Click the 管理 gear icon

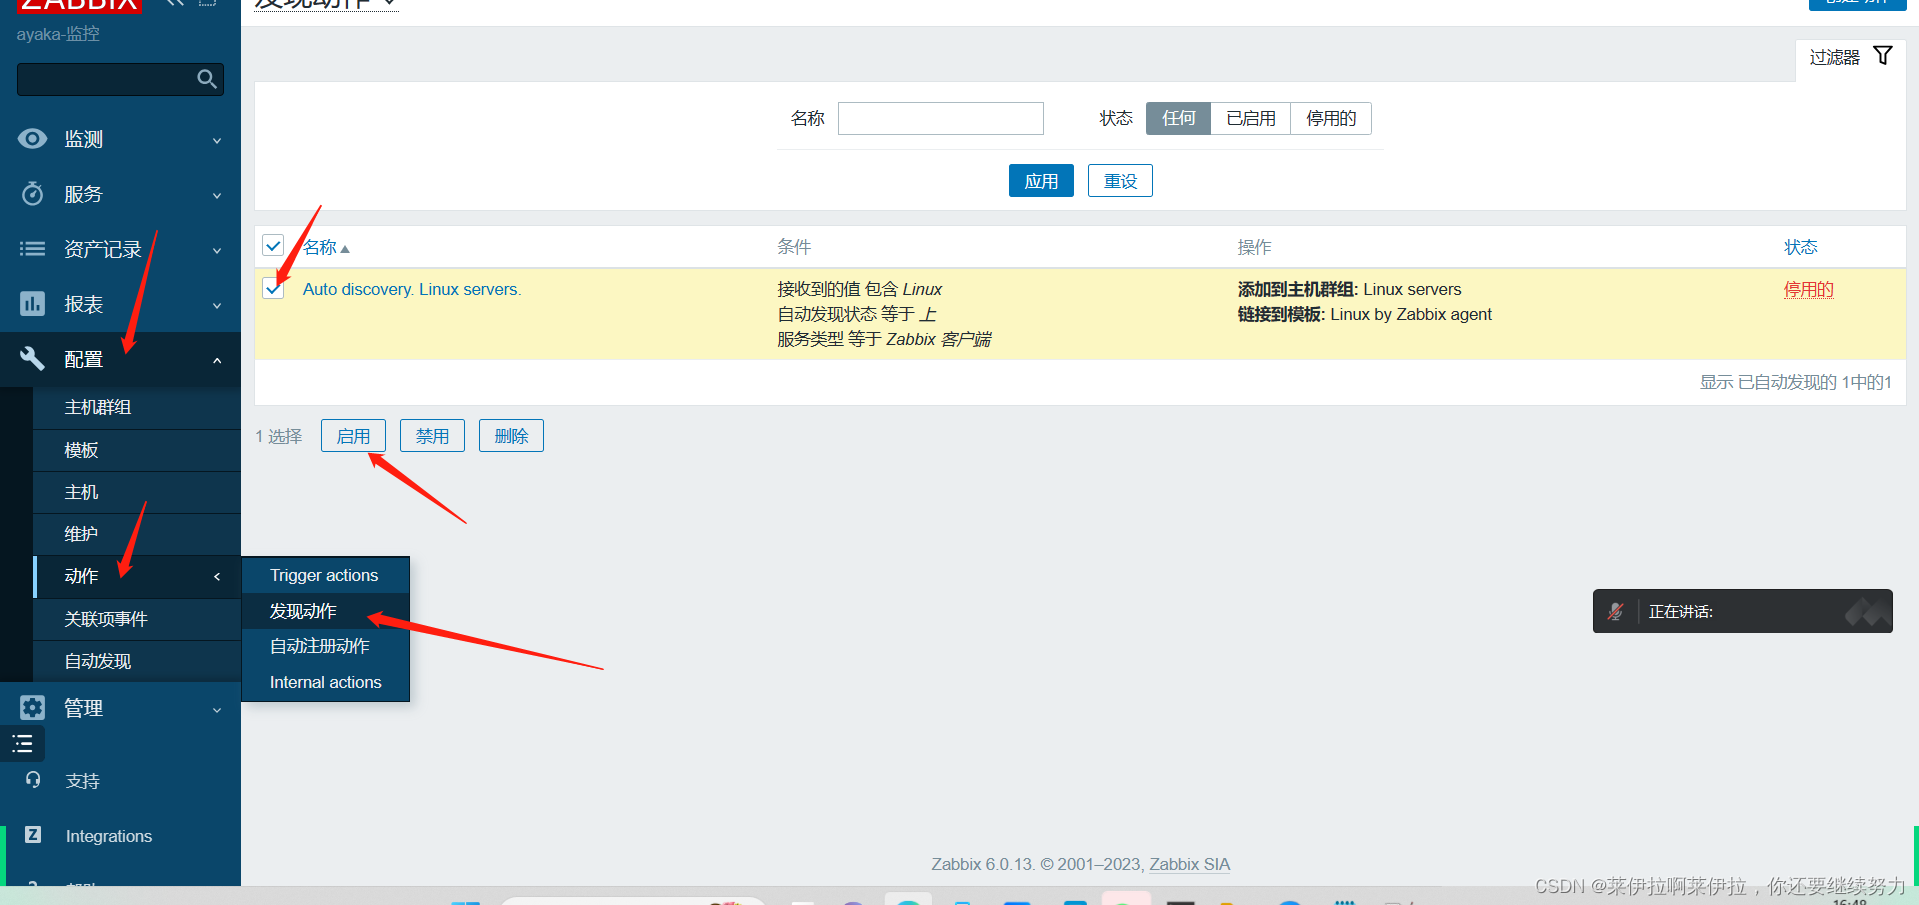coord(32,708)
